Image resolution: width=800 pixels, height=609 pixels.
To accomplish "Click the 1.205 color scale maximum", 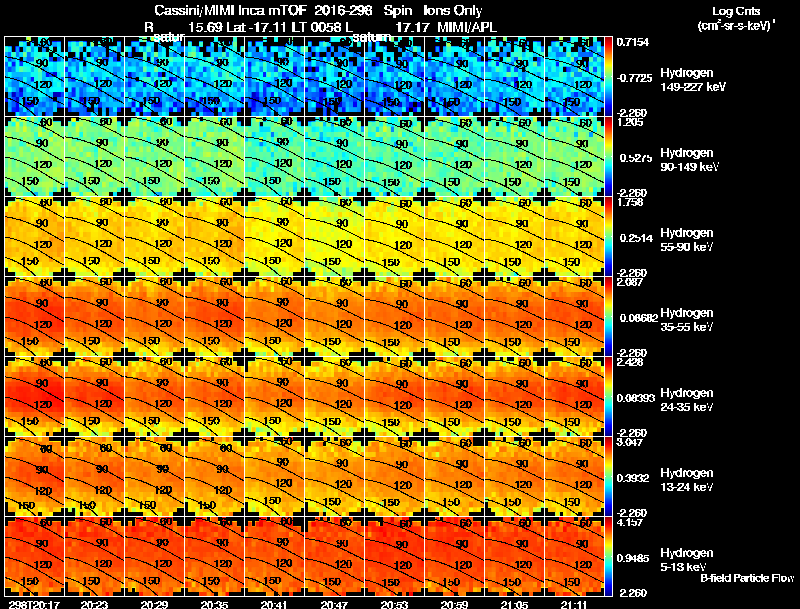I will (x=630, y=122).
